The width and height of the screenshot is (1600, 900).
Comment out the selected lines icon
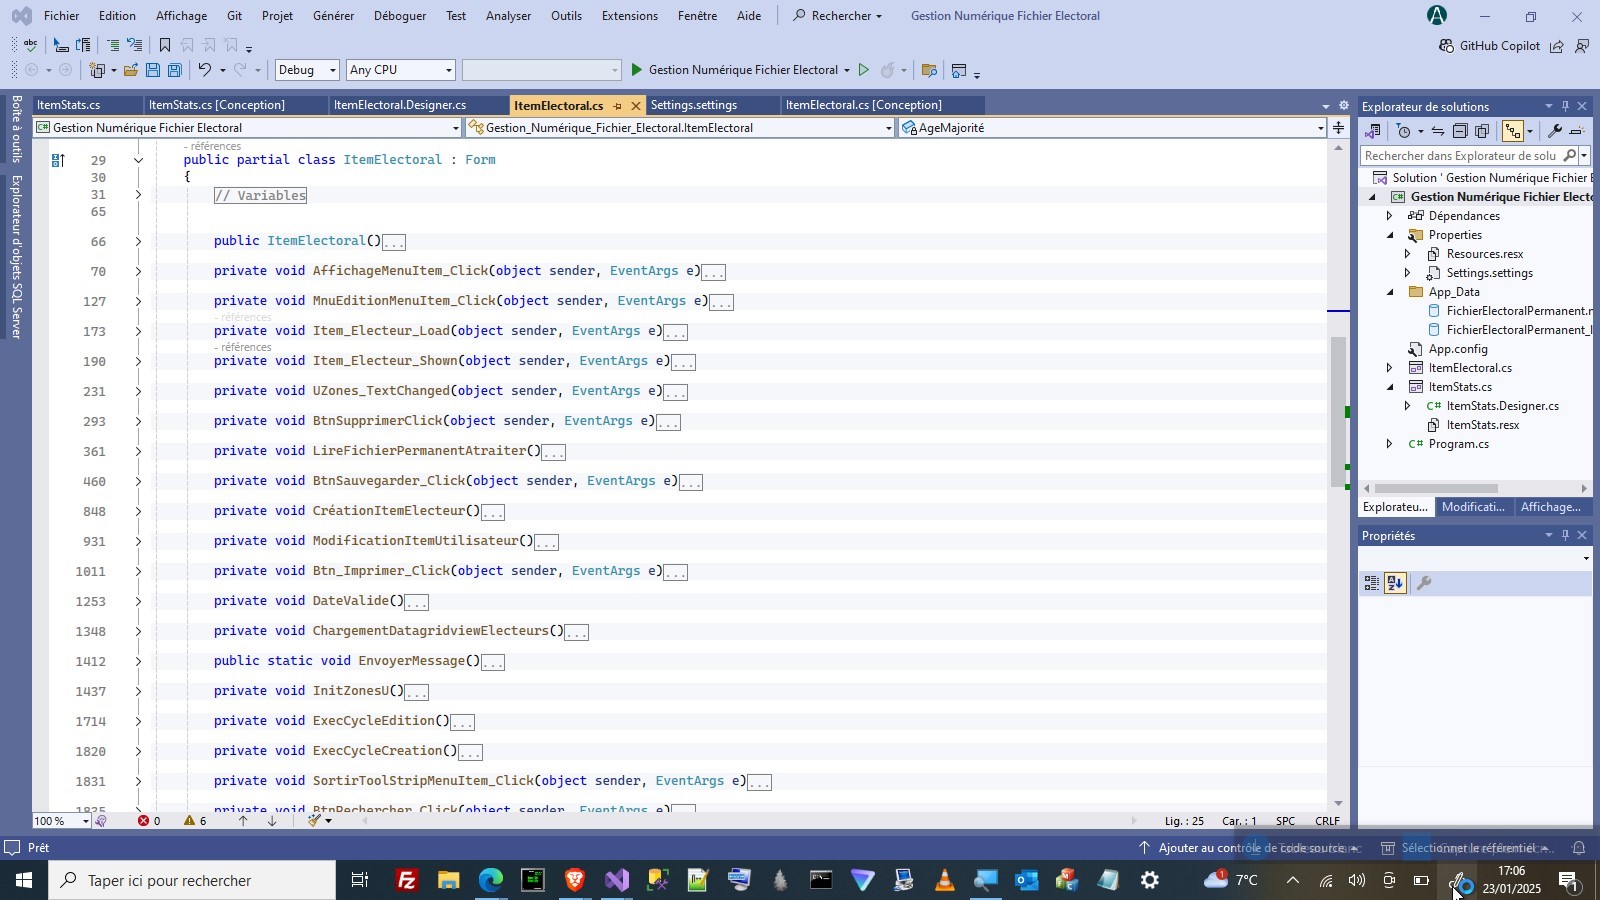[x=113, y=45]
